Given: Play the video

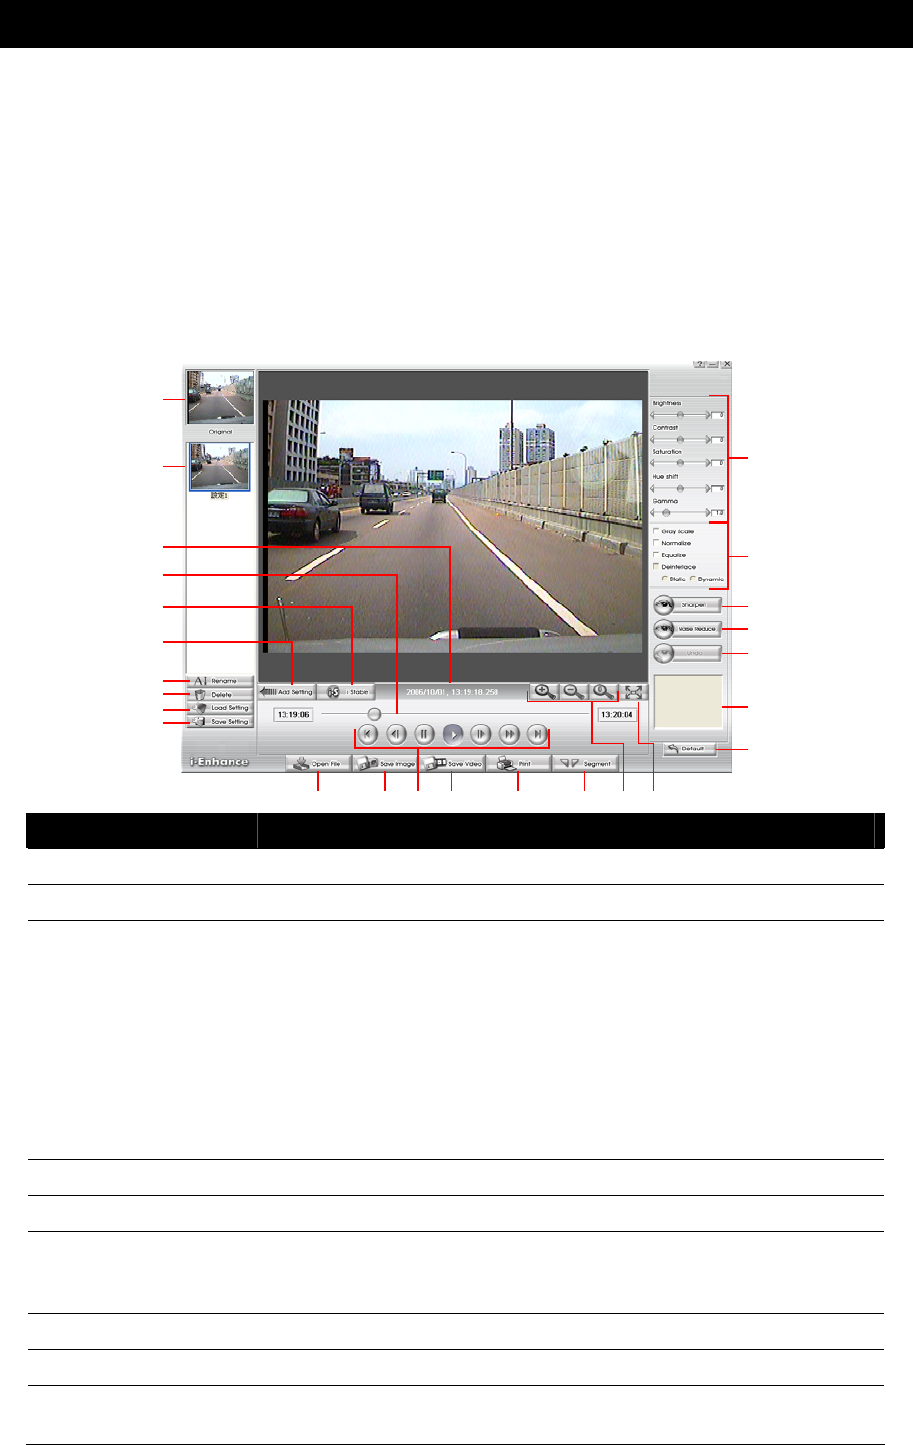Looking at the screenshot, I should 453,734.
